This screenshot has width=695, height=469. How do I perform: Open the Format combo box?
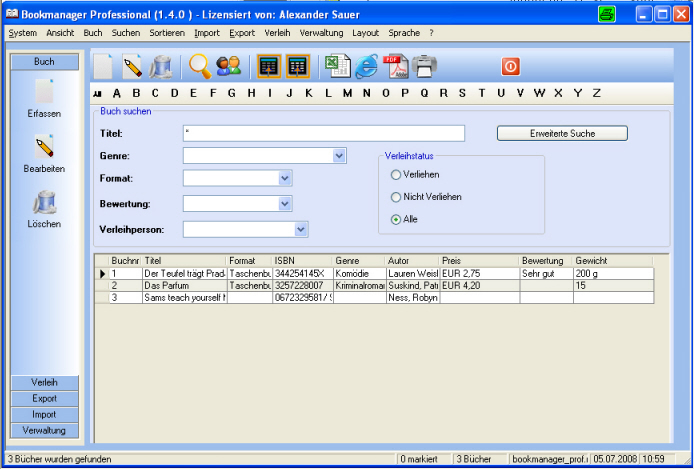285,178
